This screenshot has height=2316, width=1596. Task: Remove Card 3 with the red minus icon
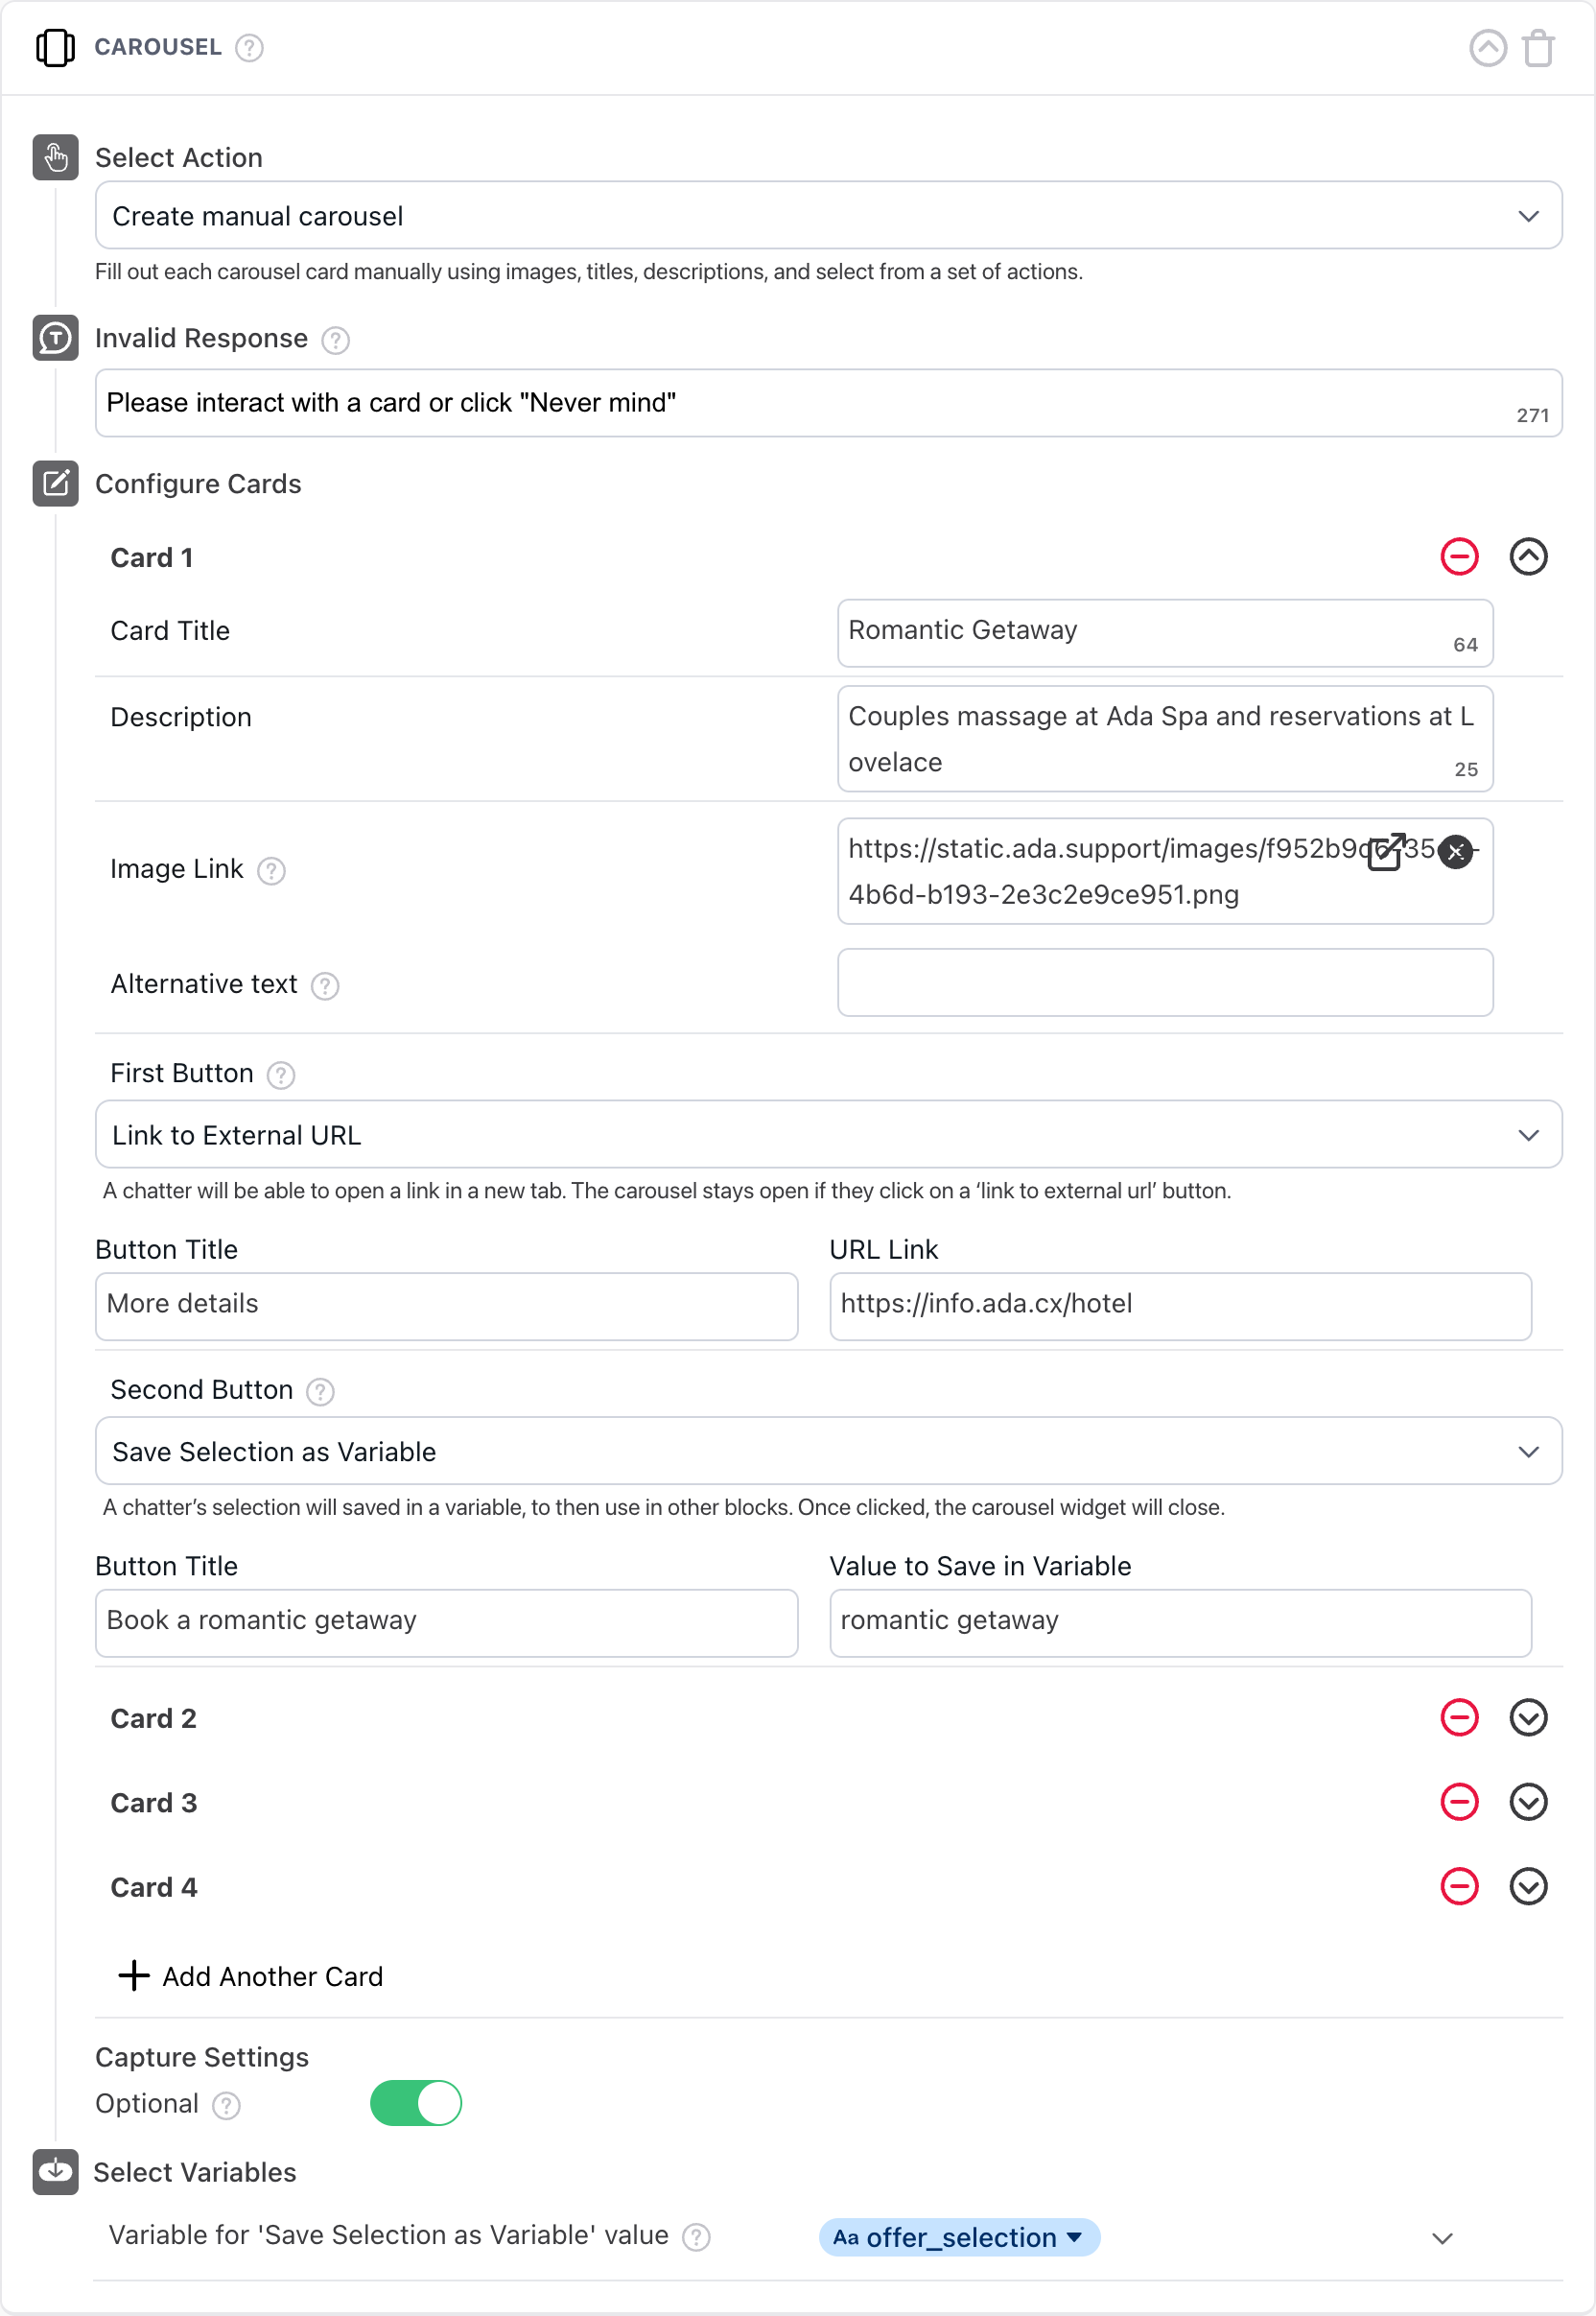click(x=1459, y=1802)
